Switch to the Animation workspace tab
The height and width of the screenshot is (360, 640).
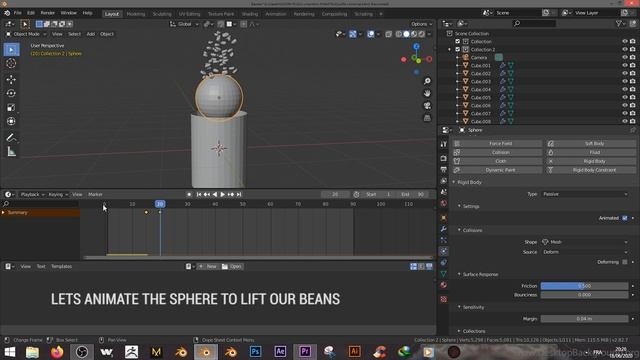coord(276,14)
